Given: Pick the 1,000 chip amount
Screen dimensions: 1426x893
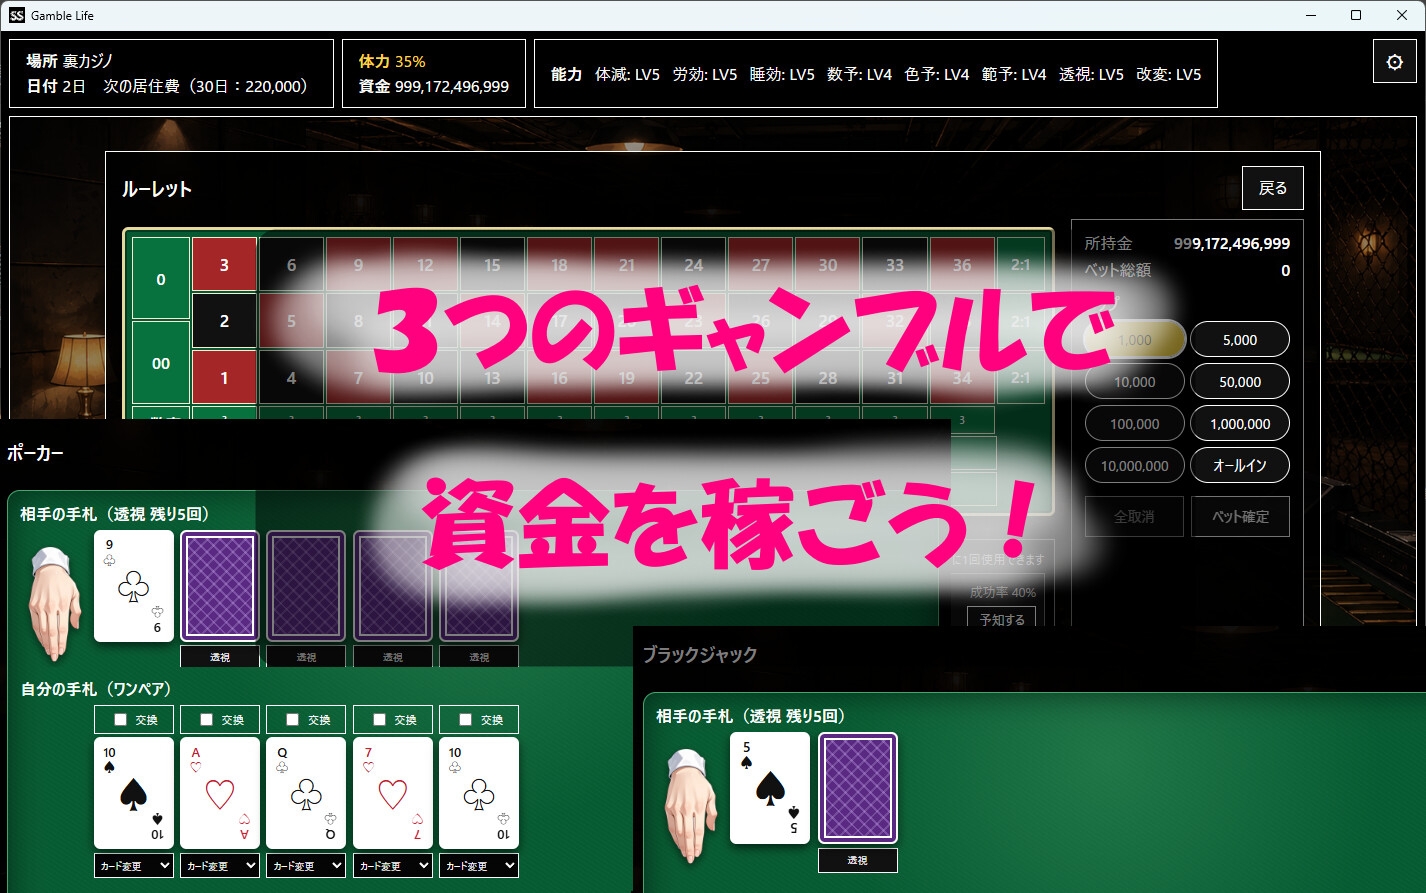Looking at the screenshot, I should click(1135, 340).
